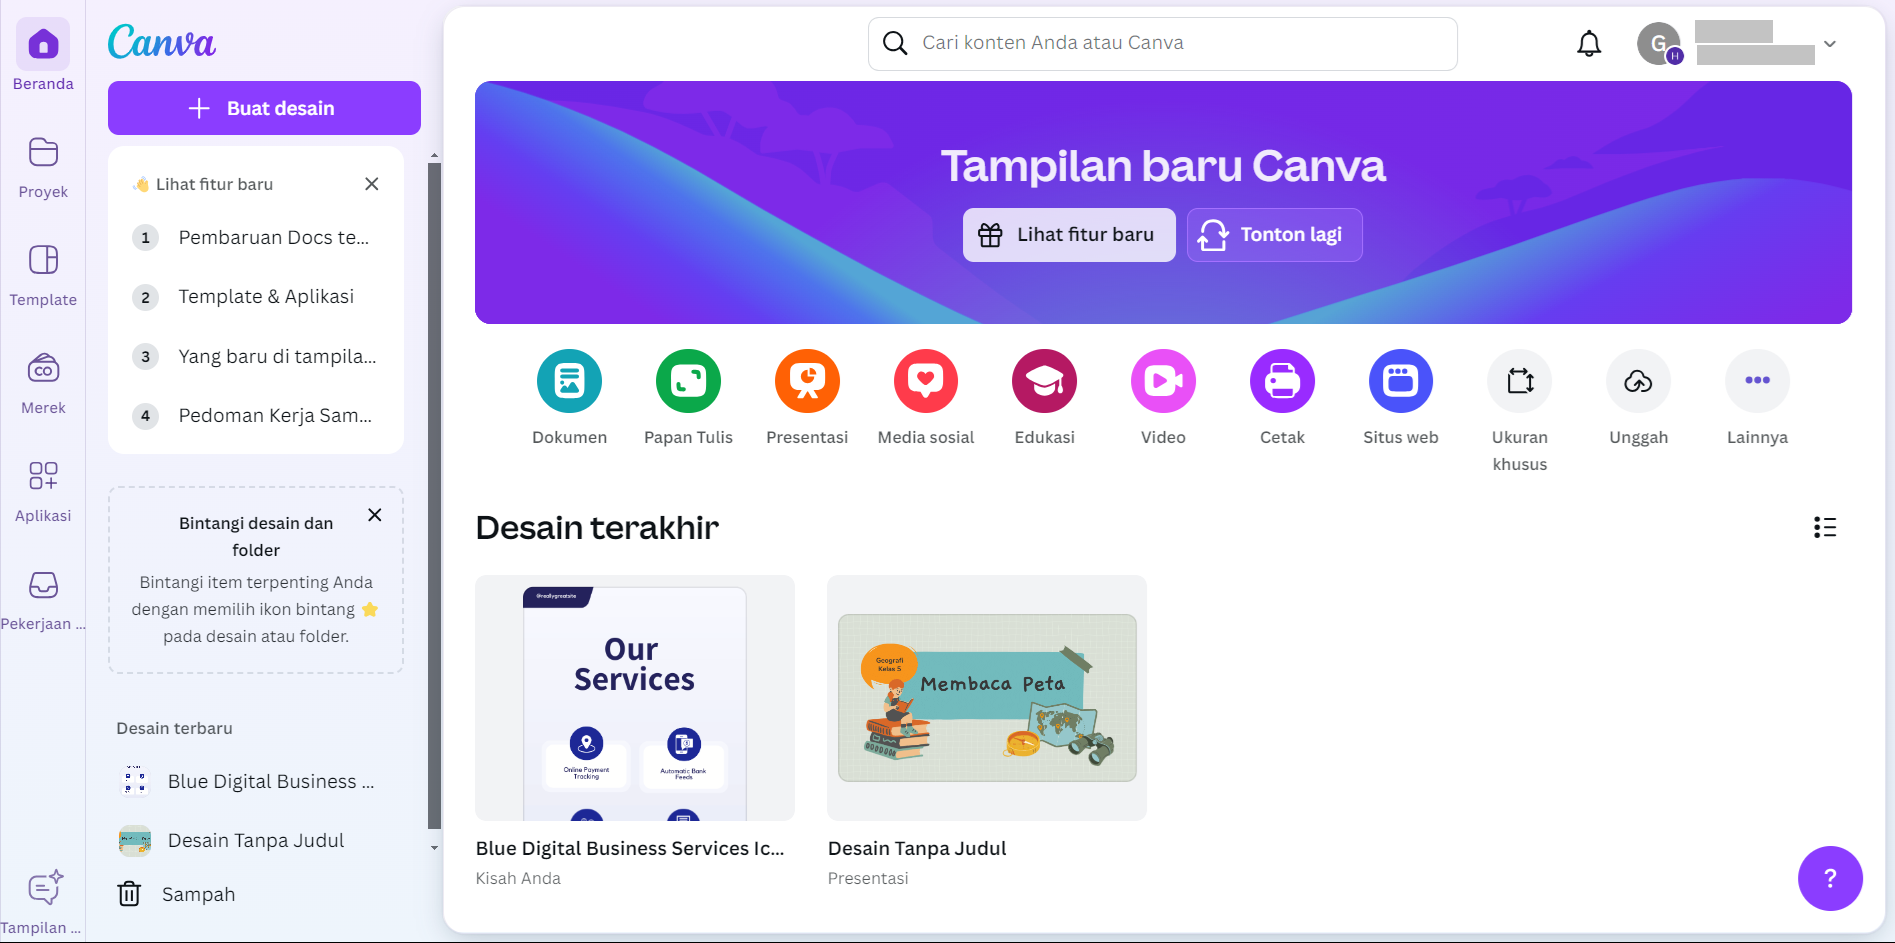Dismiss the Bintangi desain dan folder tip

point(375,515)
